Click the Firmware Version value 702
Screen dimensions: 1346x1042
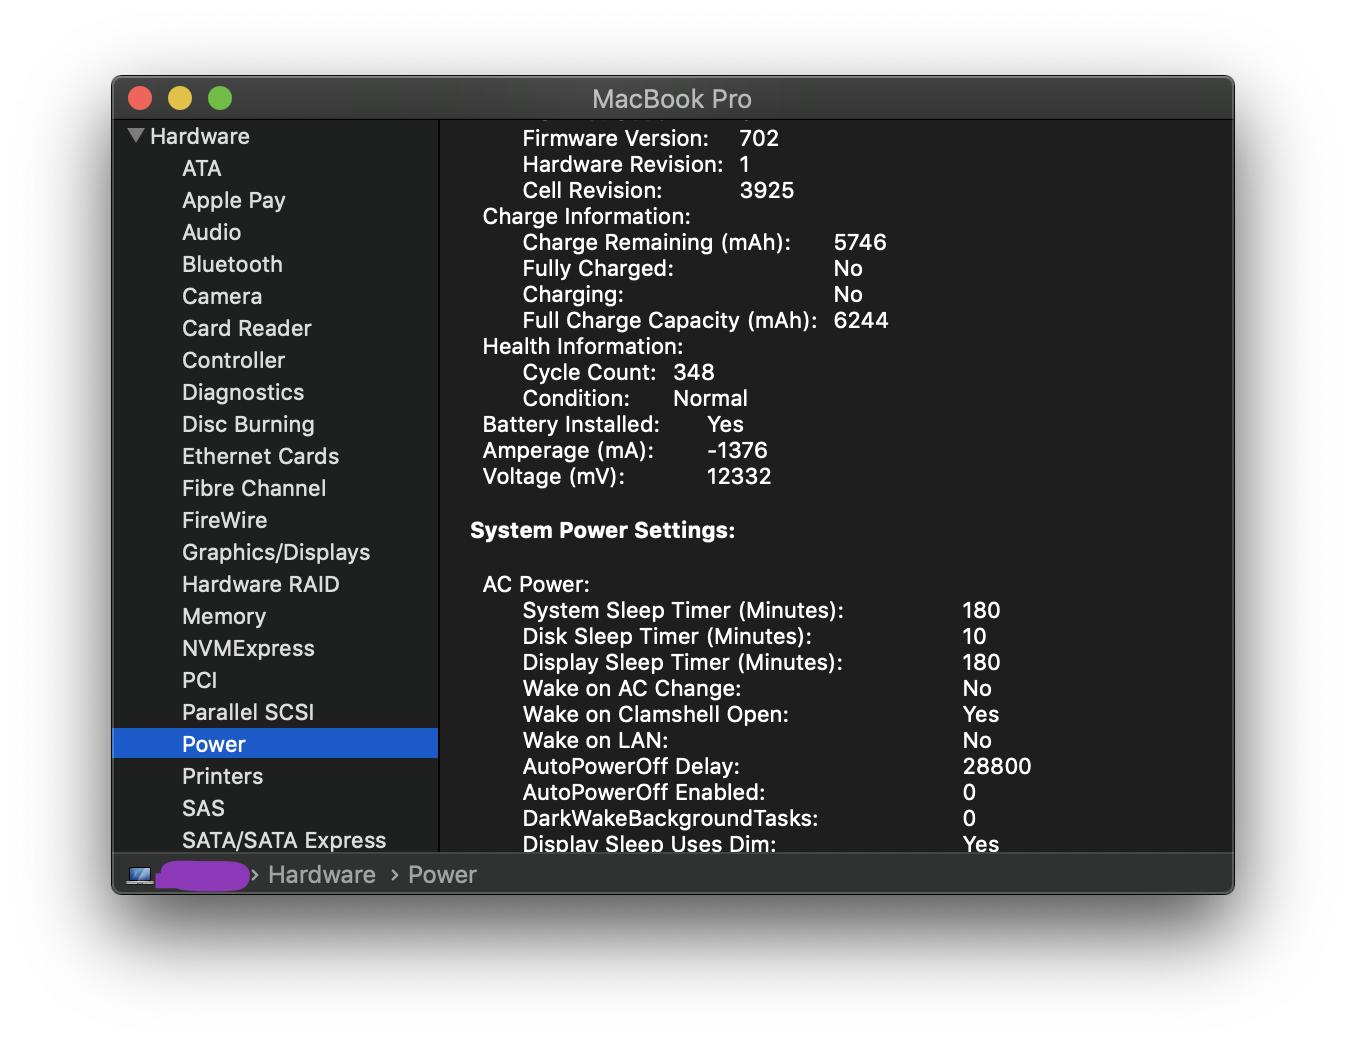[759, 138]
